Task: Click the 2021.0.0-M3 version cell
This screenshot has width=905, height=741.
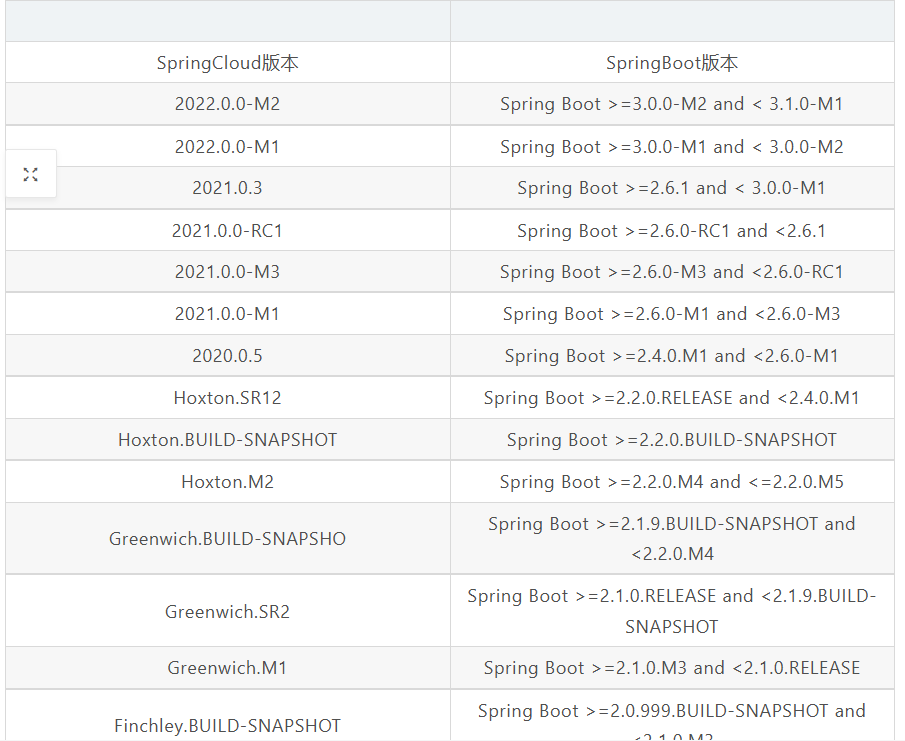Action: pyautogui.click(x=228, y=272)
